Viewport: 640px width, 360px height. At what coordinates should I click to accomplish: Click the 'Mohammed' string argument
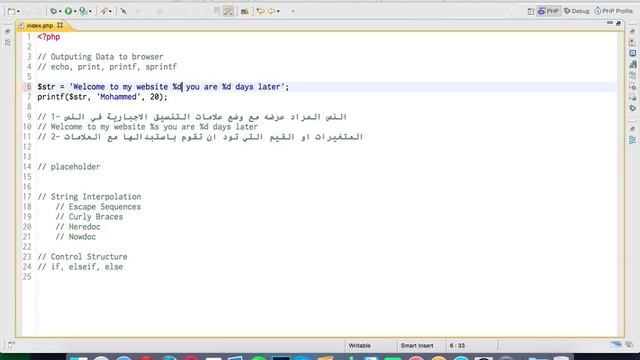click(x=119, y=97)
